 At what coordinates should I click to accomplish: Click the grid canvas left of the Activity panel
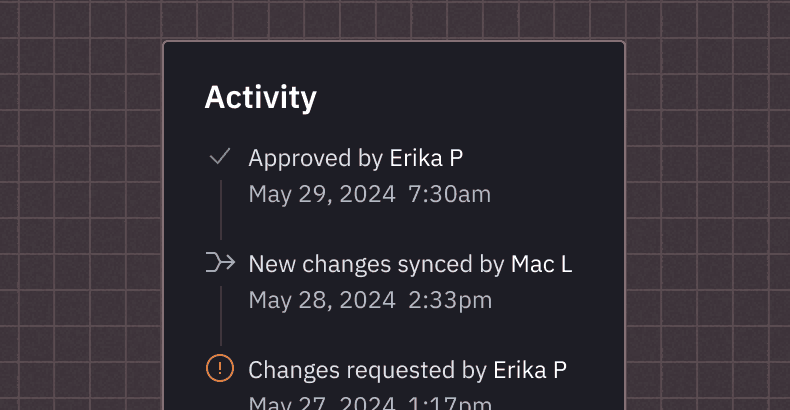[x=80, y=220]
